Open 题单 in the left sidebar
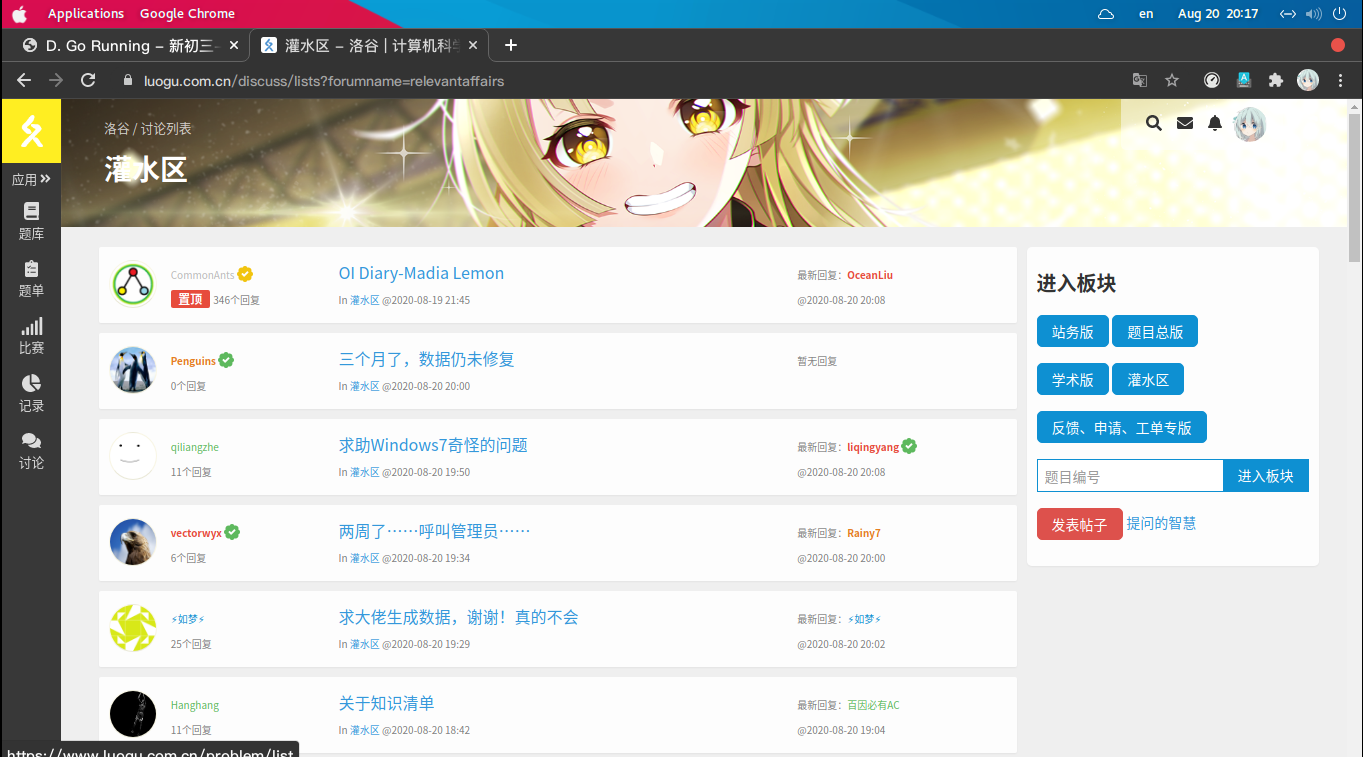 click(31, 279)
